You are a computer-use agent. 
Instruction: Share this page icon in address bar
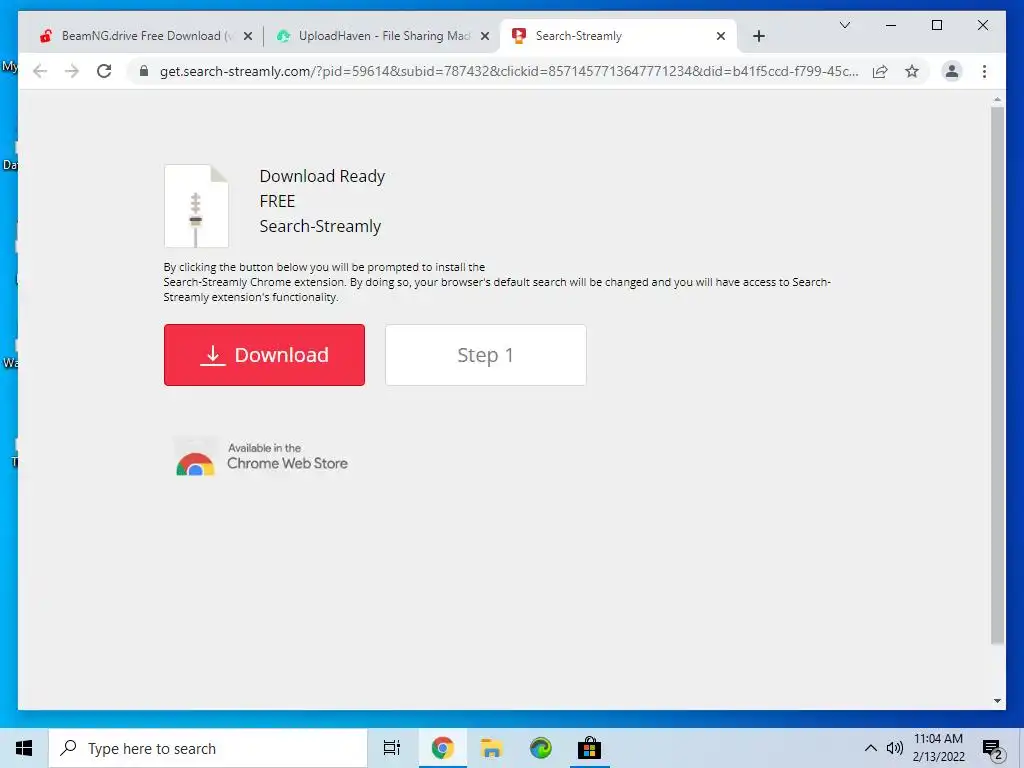click(x=880, y=71)
